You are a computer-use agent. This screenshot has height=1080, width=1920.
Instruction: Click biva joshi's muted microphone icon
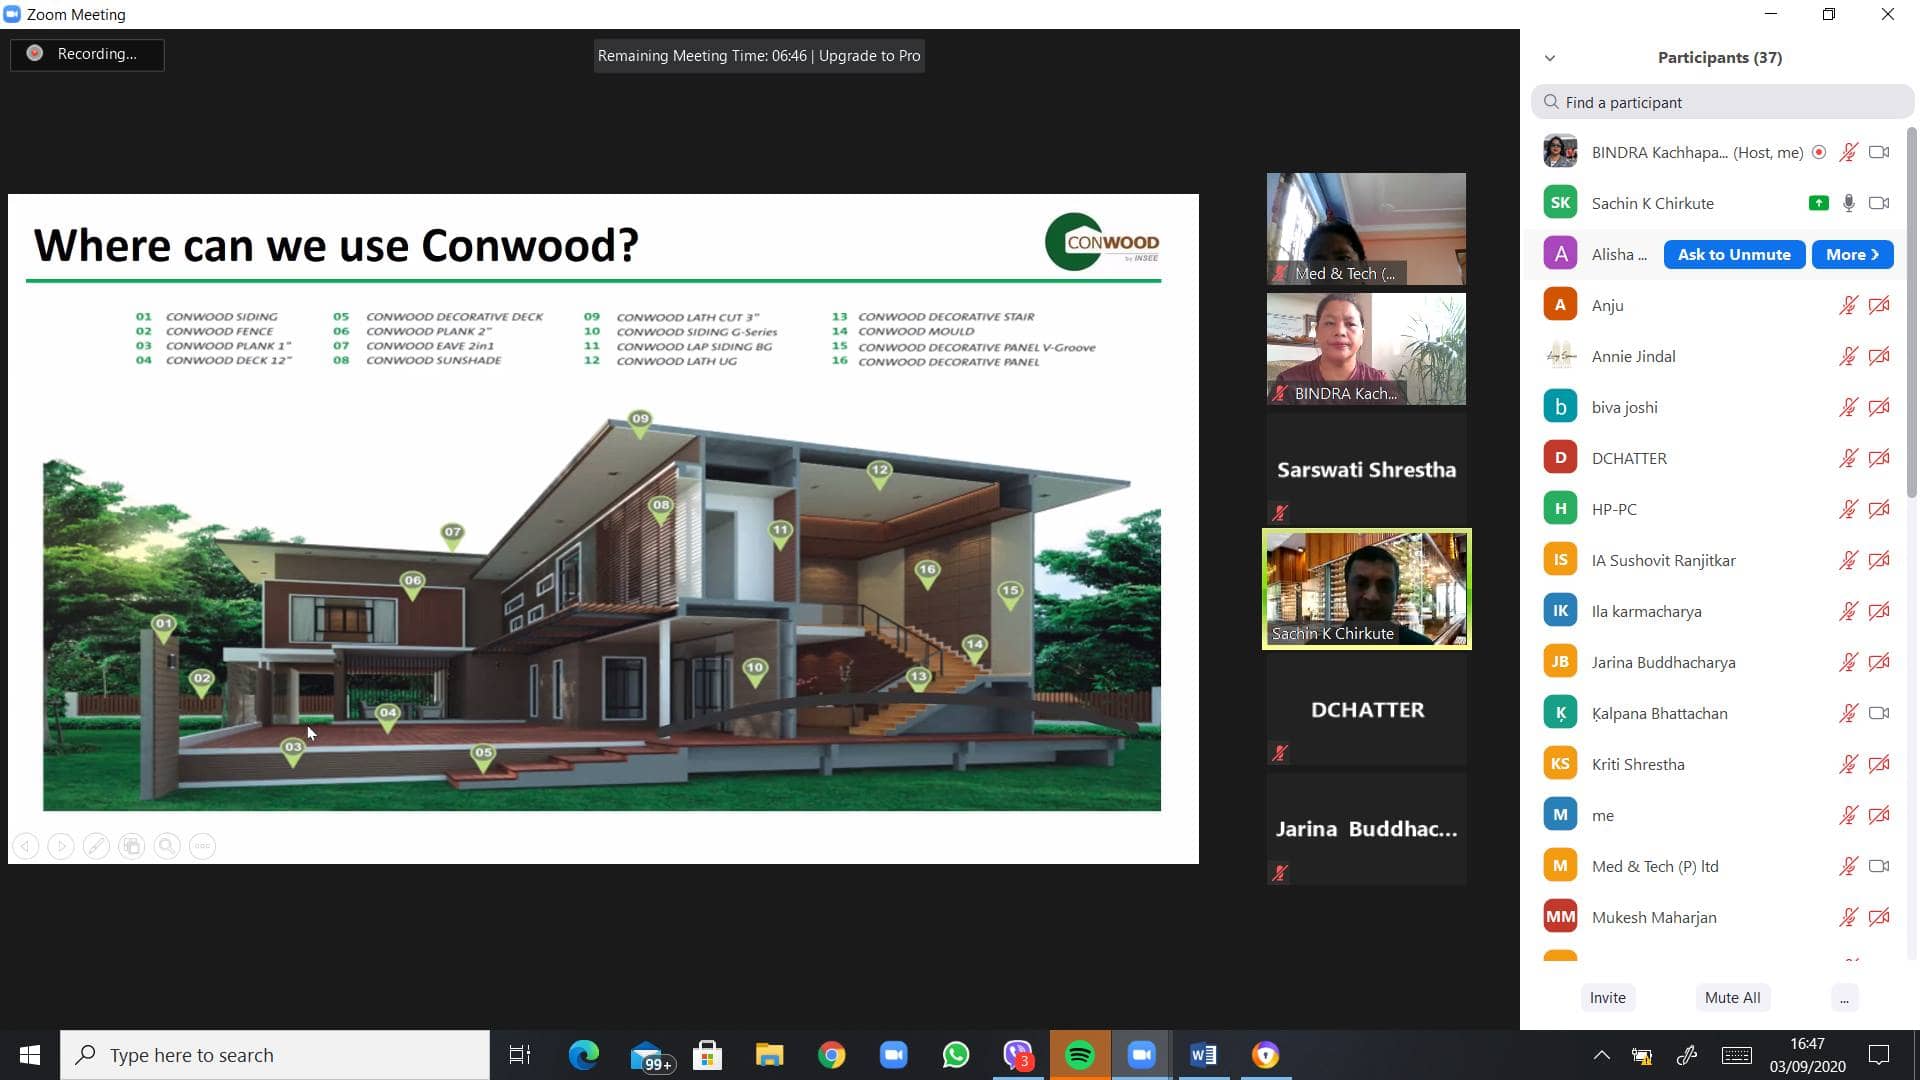[1848, 407]
